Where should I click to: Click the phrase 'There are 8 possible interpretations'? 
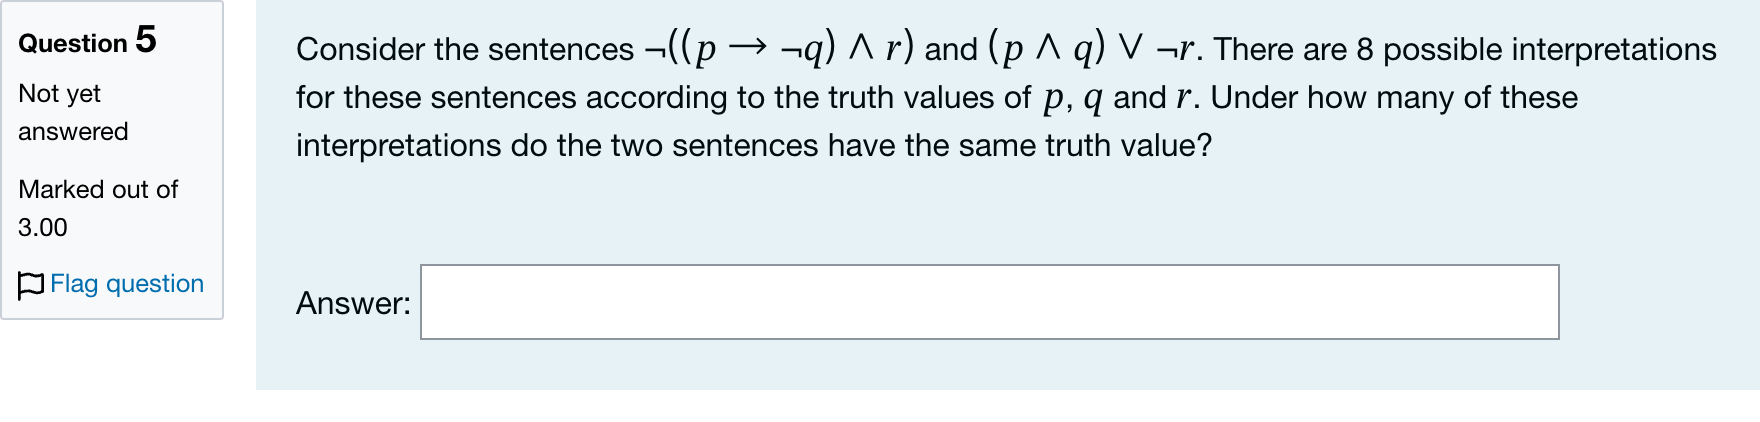(x=1465, y=49)
